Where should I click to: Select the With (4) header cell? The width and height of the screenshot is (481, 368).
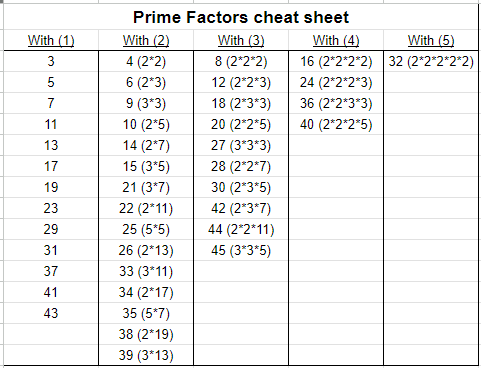tap(336, 40)
